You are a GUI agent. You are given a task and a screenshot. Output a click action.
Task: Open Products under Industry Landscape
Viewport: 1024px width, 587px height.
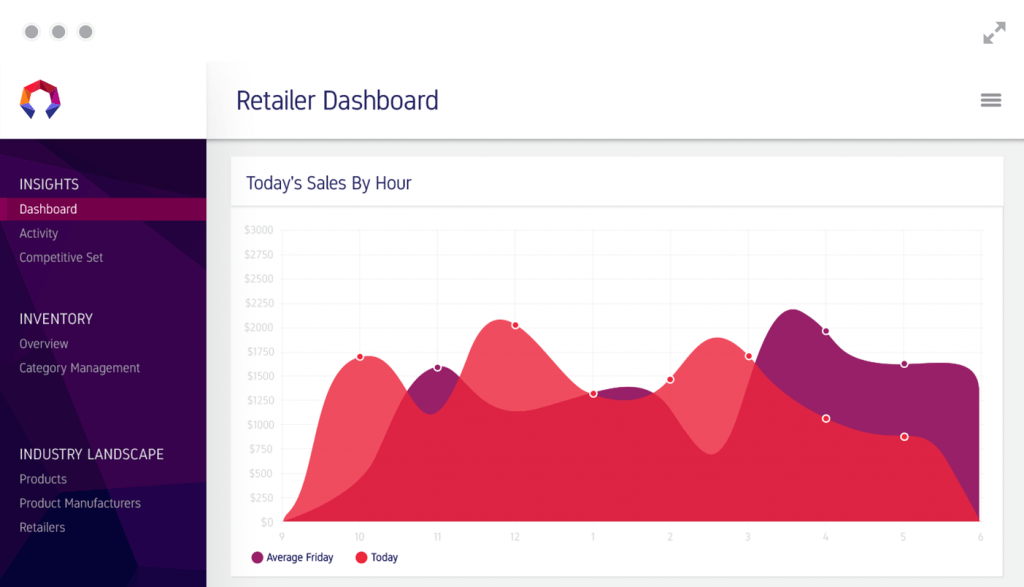[43, 479]
